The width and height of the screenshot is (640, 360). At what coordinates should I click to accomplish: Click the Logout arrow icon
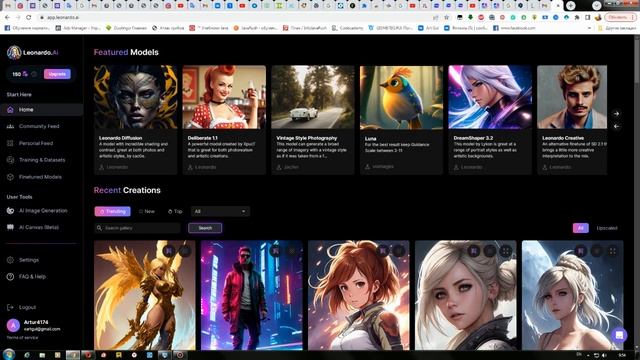tap(10, 307)
